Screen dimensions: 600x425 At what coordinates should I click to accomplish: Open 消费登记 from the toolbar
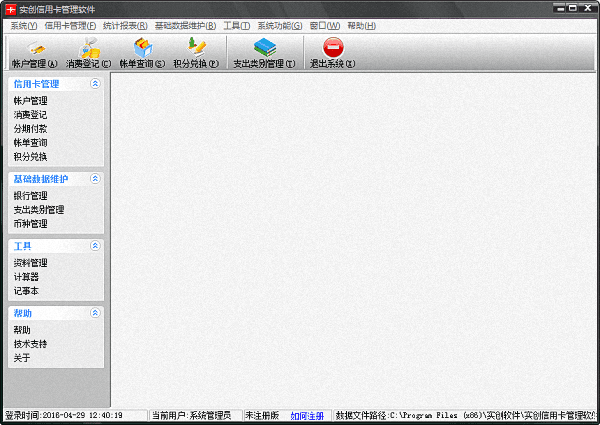pos(89,46)
